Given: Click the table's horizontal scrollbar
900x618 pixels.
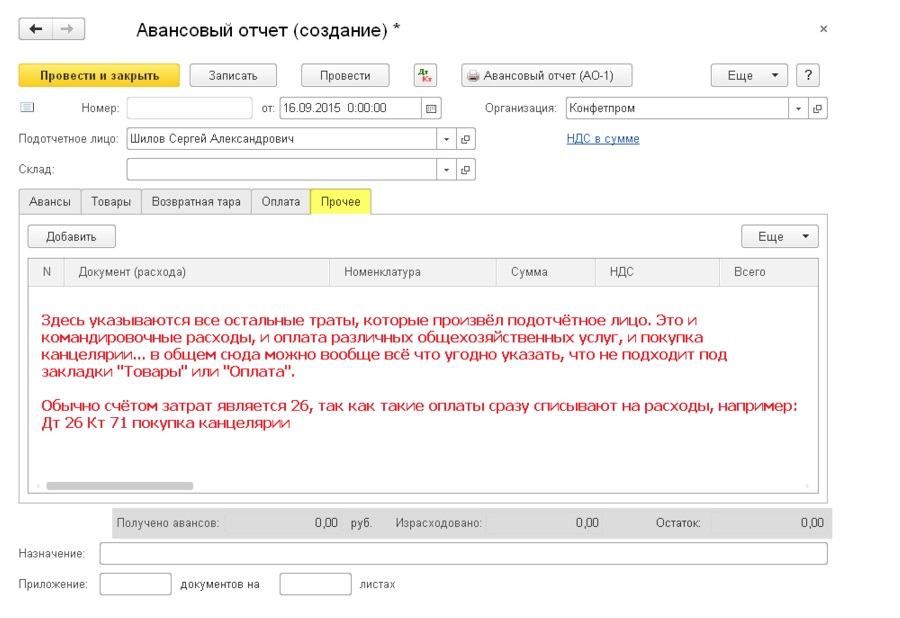Looking at the screenshot, I should (x=119, y=486).
